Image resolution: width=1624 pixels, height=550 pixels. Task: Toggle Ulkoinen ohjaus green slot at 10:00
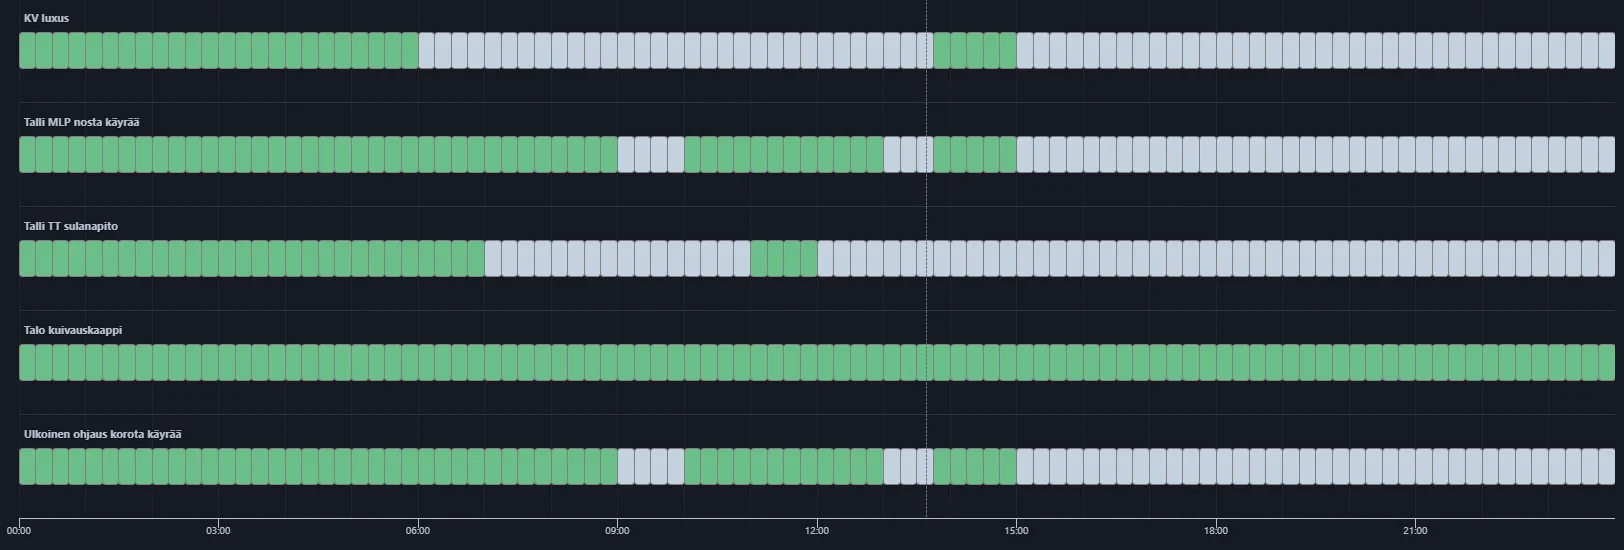coord(693,466)
